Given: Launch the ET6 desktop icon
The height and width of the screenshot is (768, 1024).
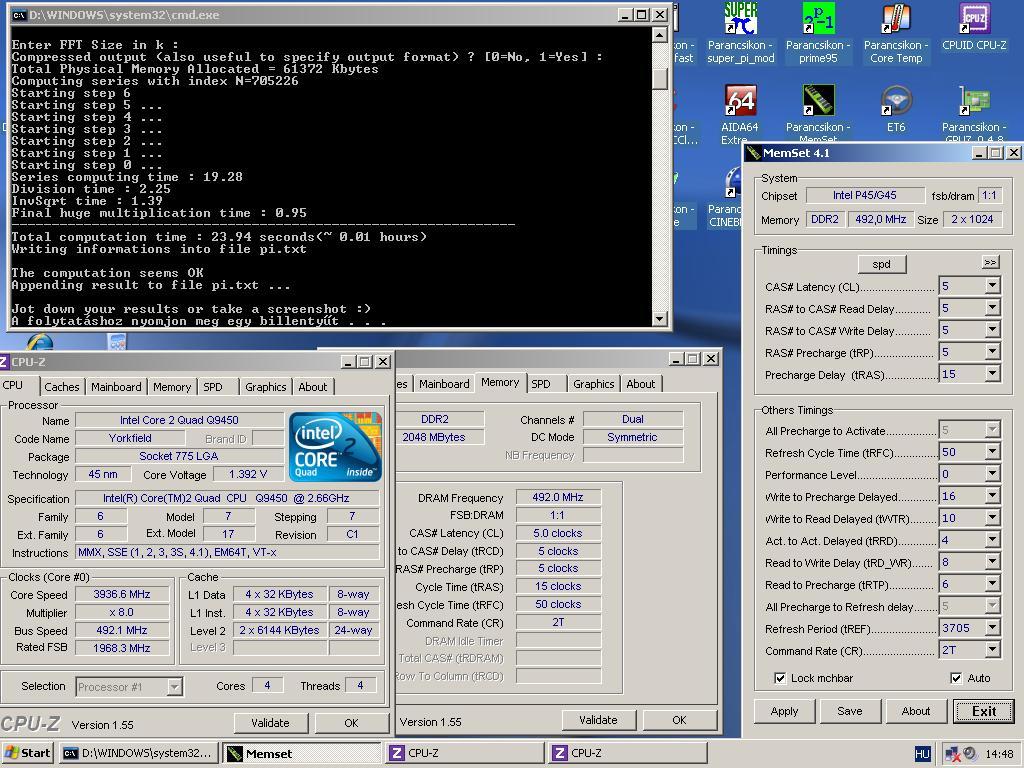Looking at the screenshot, I should (x=896, y=110).
